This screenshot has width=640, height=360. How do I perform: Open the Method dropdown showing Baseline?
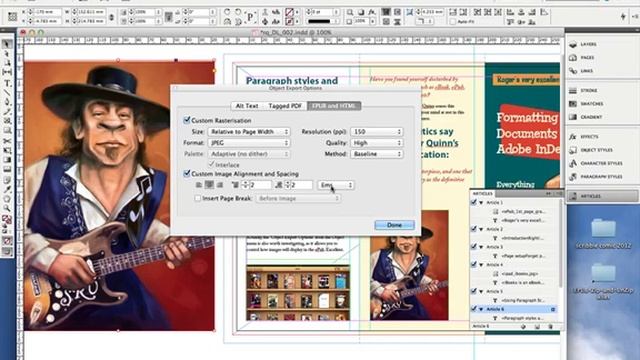(376, 154)
